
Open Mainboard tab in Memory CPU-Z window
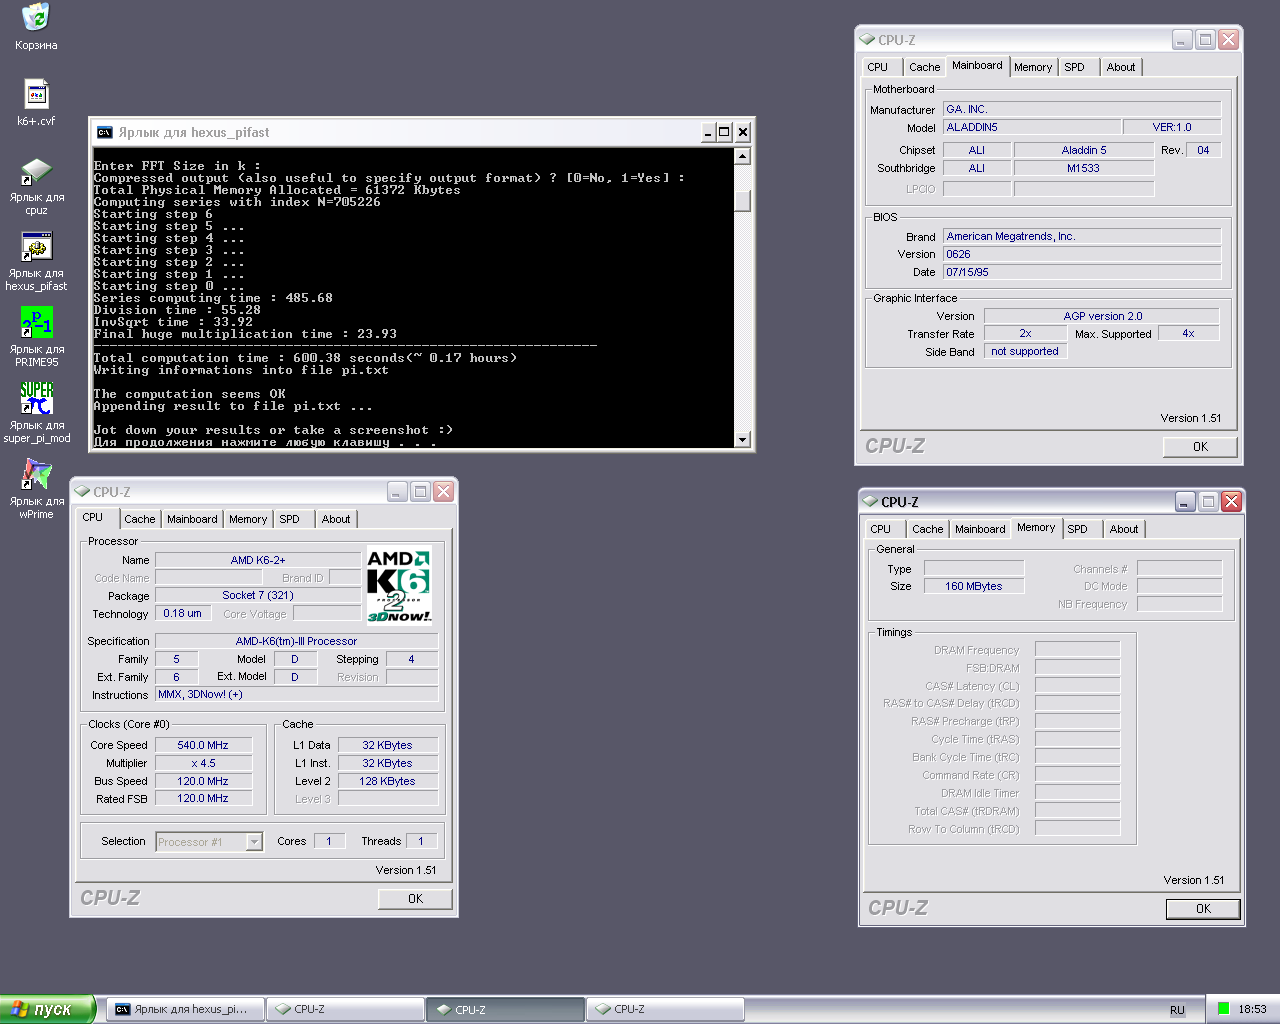(980, 529)
